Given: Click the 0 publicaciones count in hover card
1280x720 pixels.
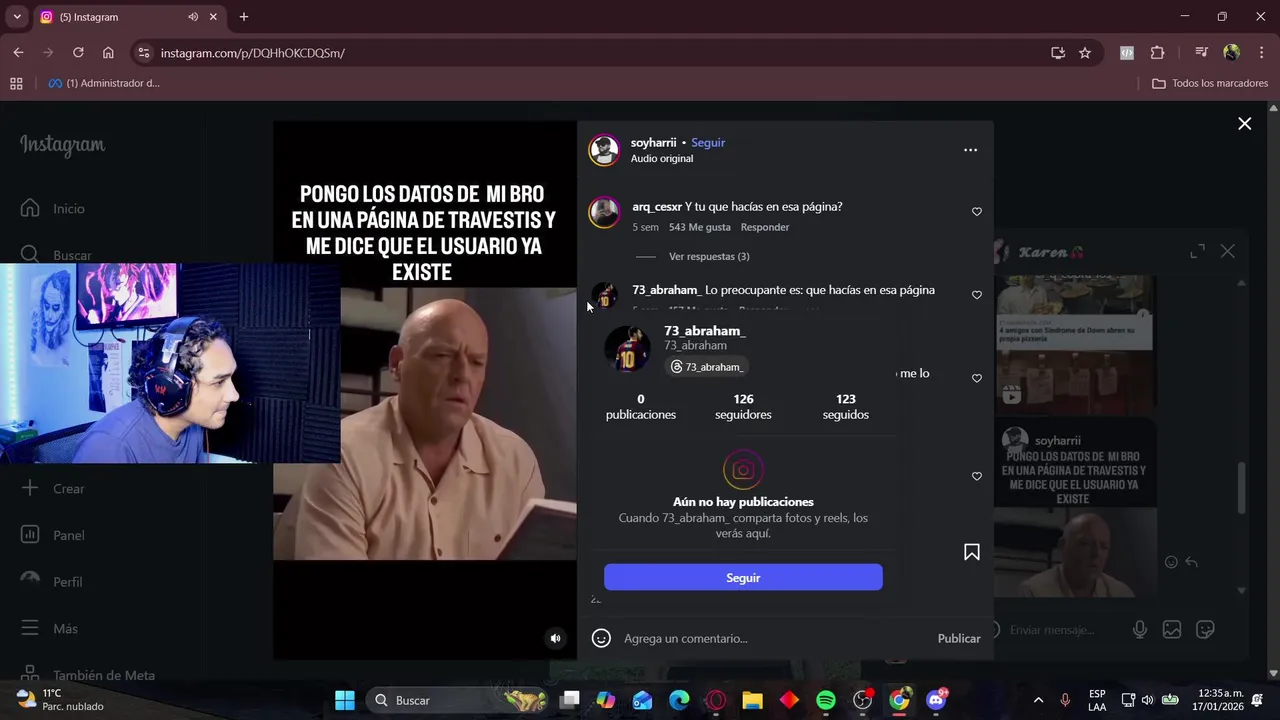Looking at the screenshot, I should (x=641, y=407).
